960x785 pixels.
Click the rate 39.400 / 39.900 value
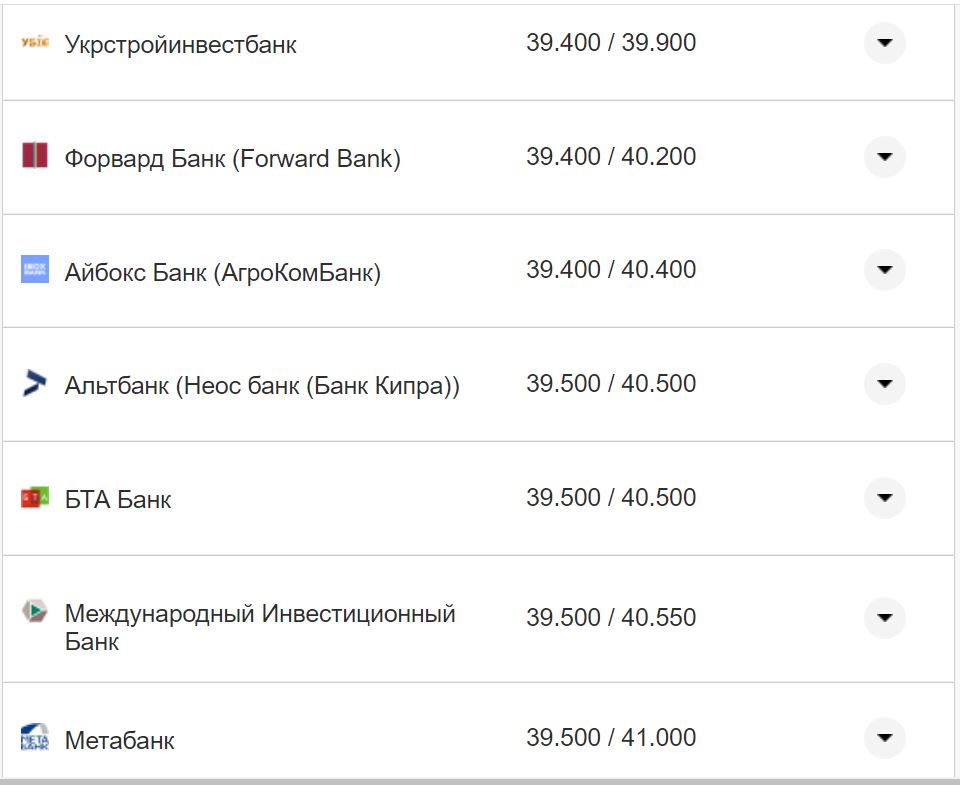coord(612,43)
